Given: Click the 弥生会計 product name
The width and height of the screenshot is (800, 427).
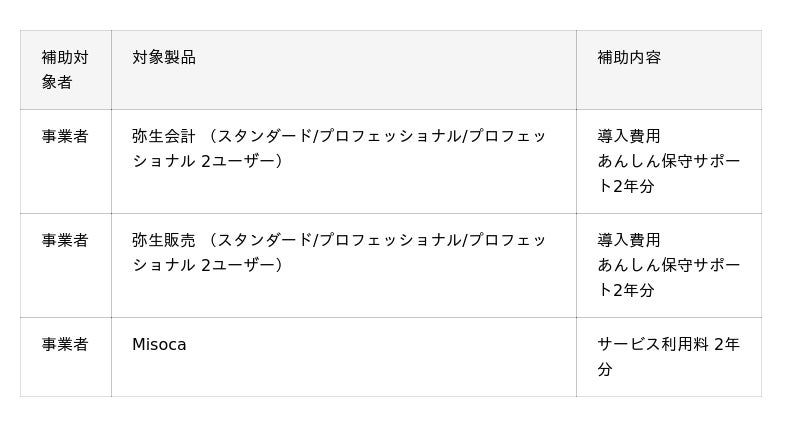Looking at the screenshot, I should [164, 136].
